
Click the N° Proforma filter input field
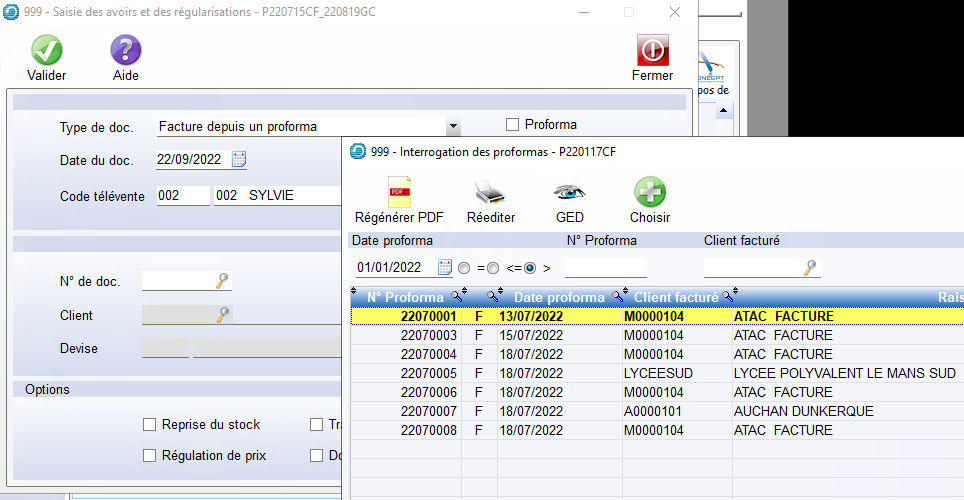(x=605, y=268)
